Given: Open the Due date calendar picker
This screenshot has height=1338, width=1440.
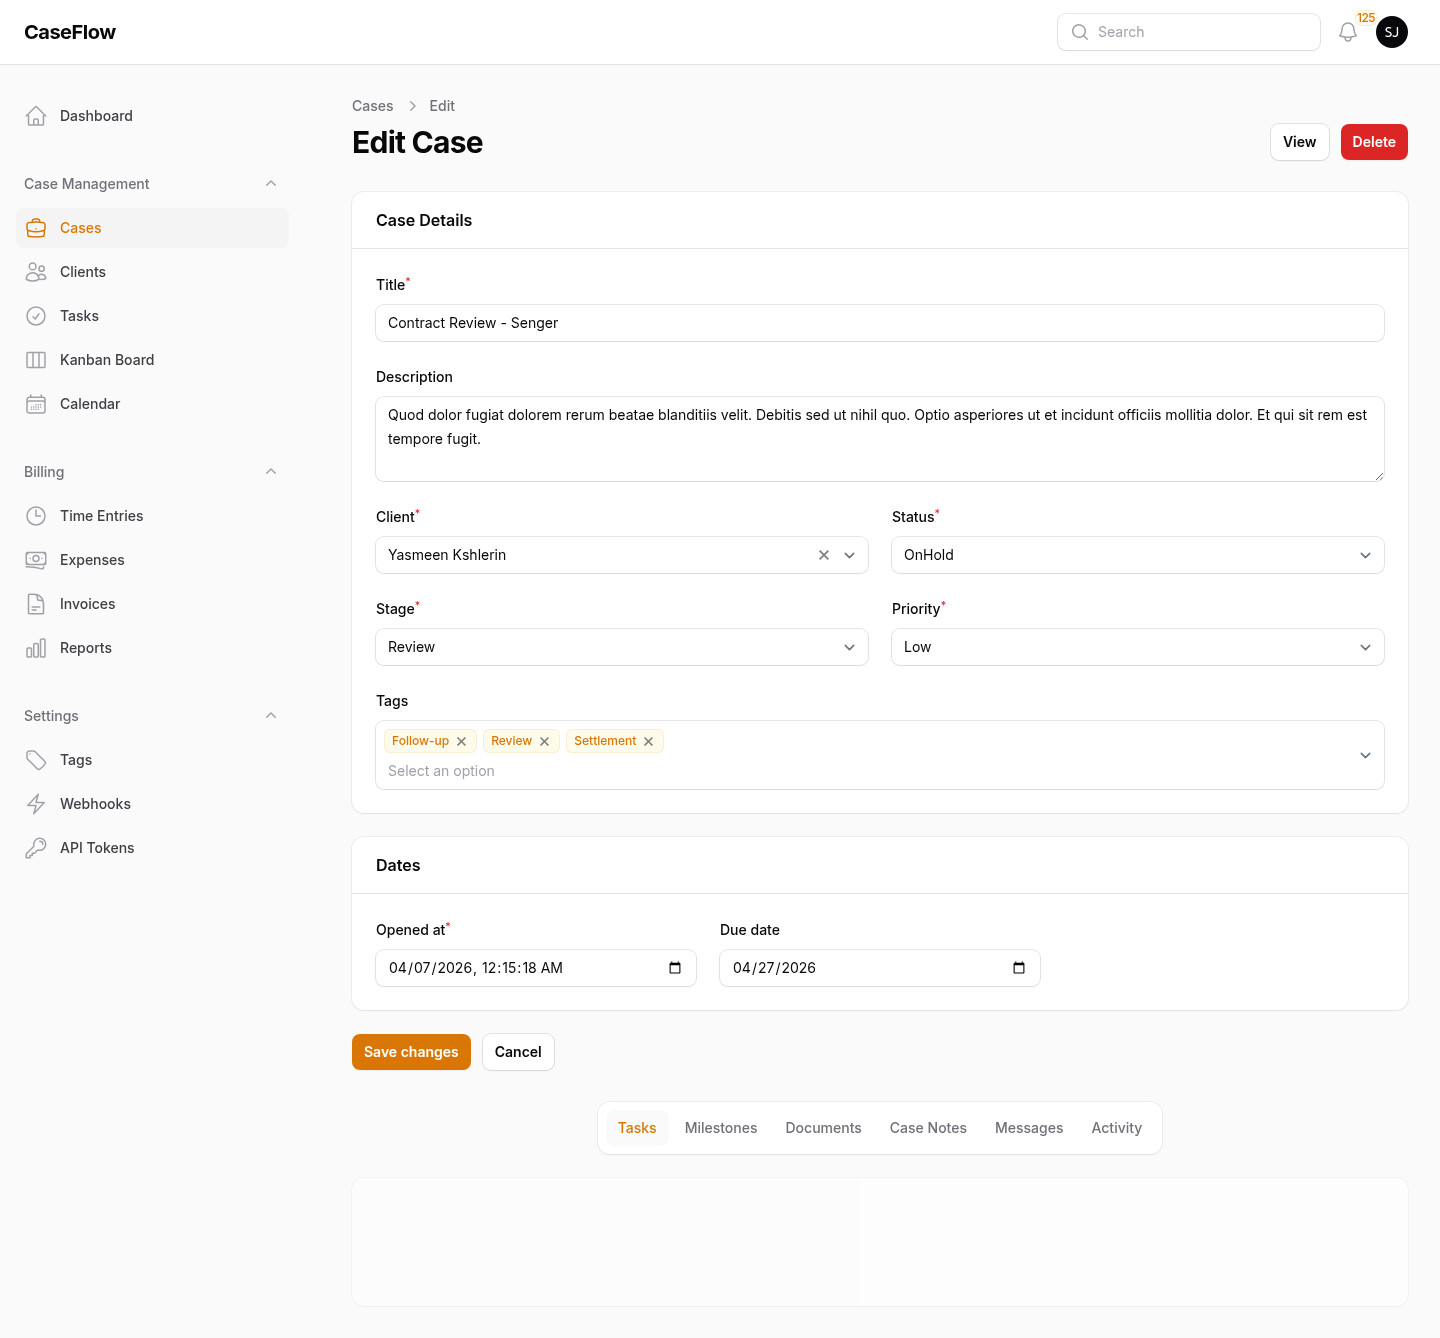Looking at the screenshot, I should (1019, 968).
